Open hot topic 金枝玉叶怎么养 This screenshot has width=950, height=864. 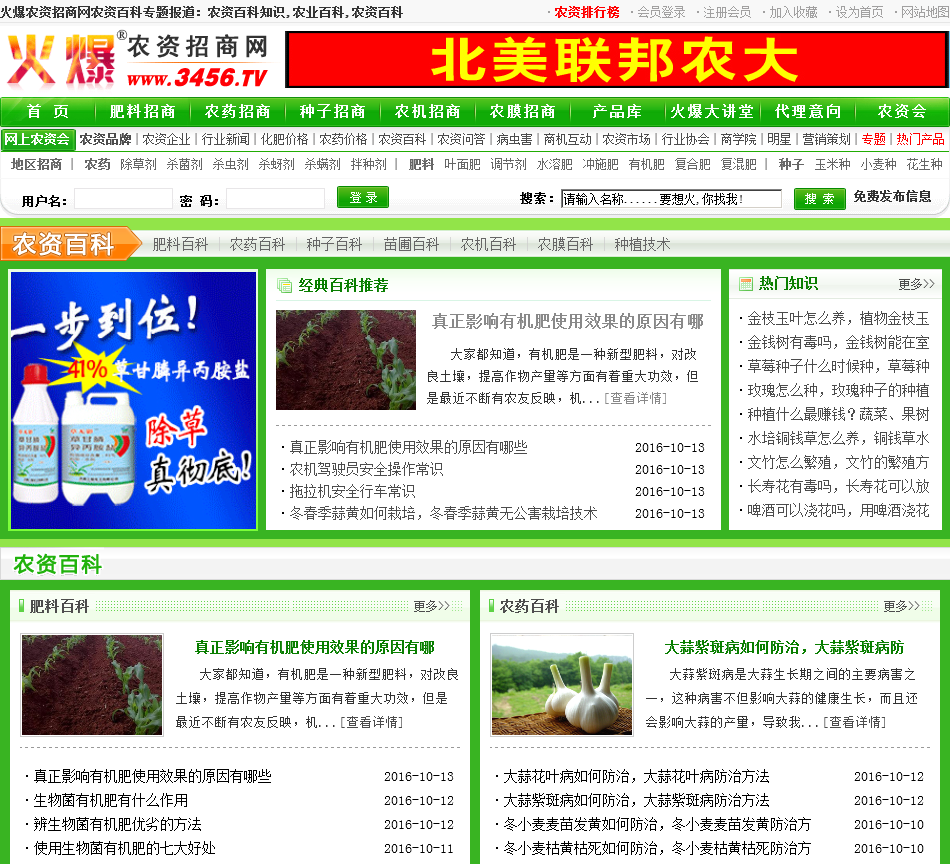pos(838,319)
